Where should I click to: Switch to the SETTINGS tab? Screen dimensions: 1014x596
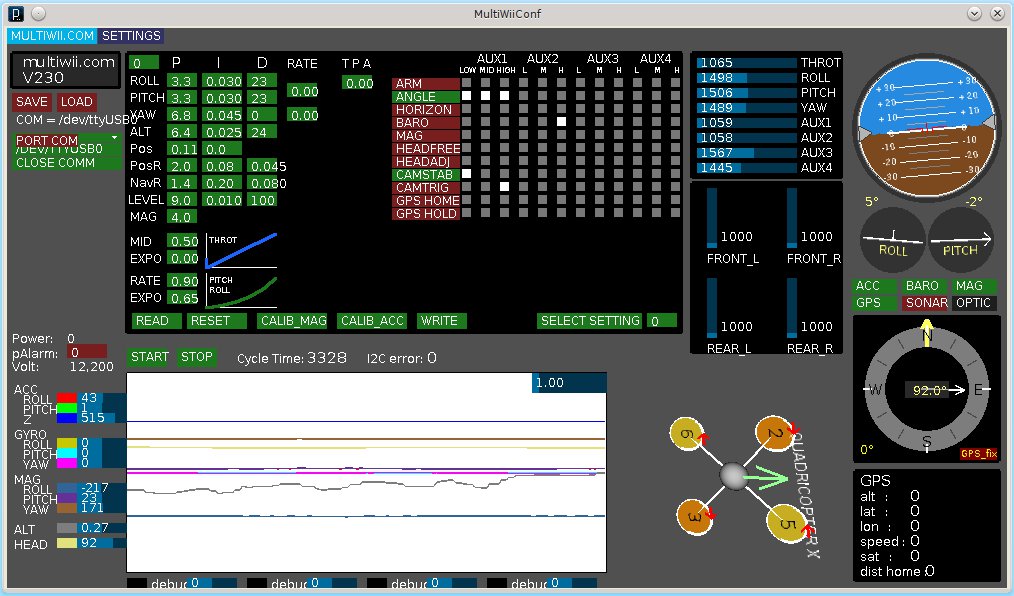pyautogui.click(x=132, y=35)
